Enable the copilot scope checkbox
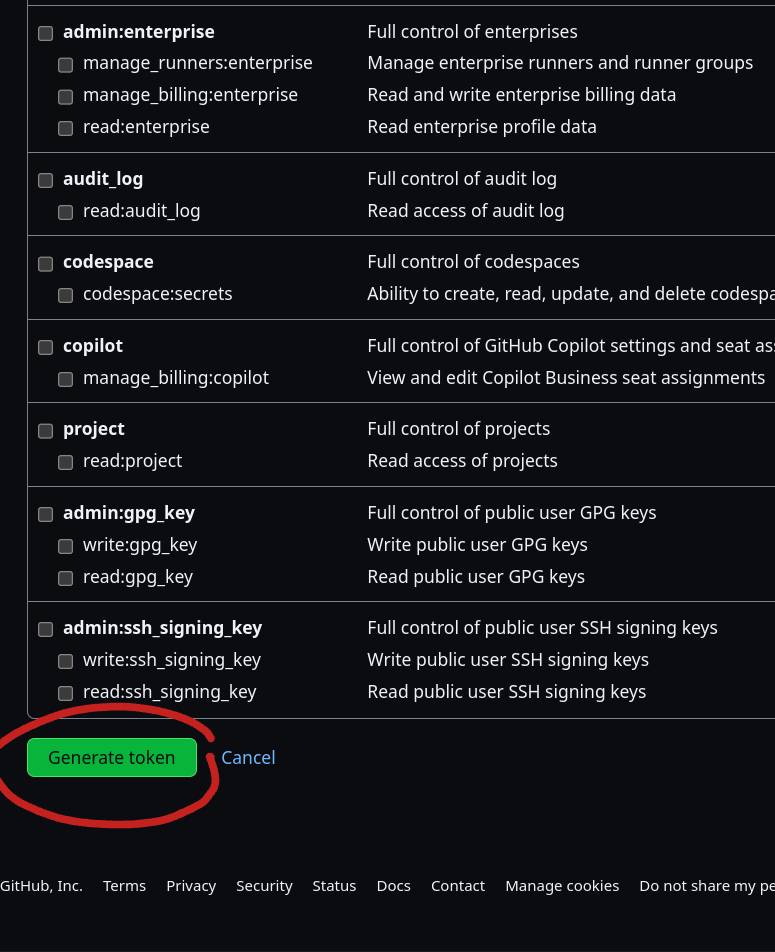The width and height of the screenshot is (775, 952). [x=45, y=348]
